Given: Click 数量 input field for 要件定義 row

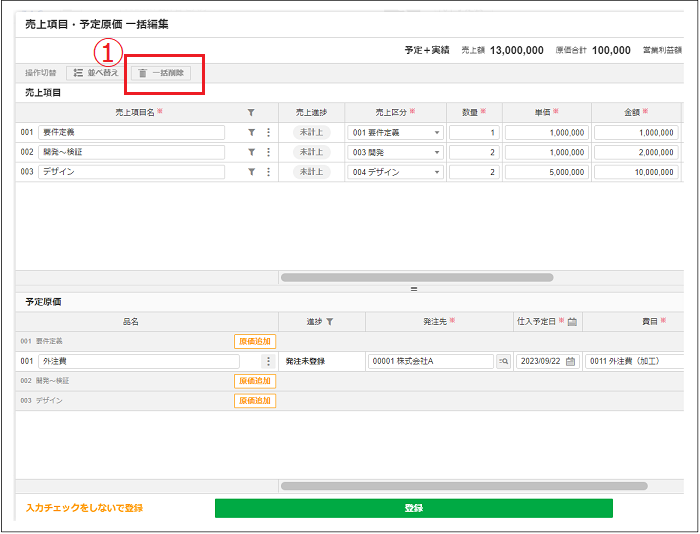Looking at the screenshot, I should (473, 132).
